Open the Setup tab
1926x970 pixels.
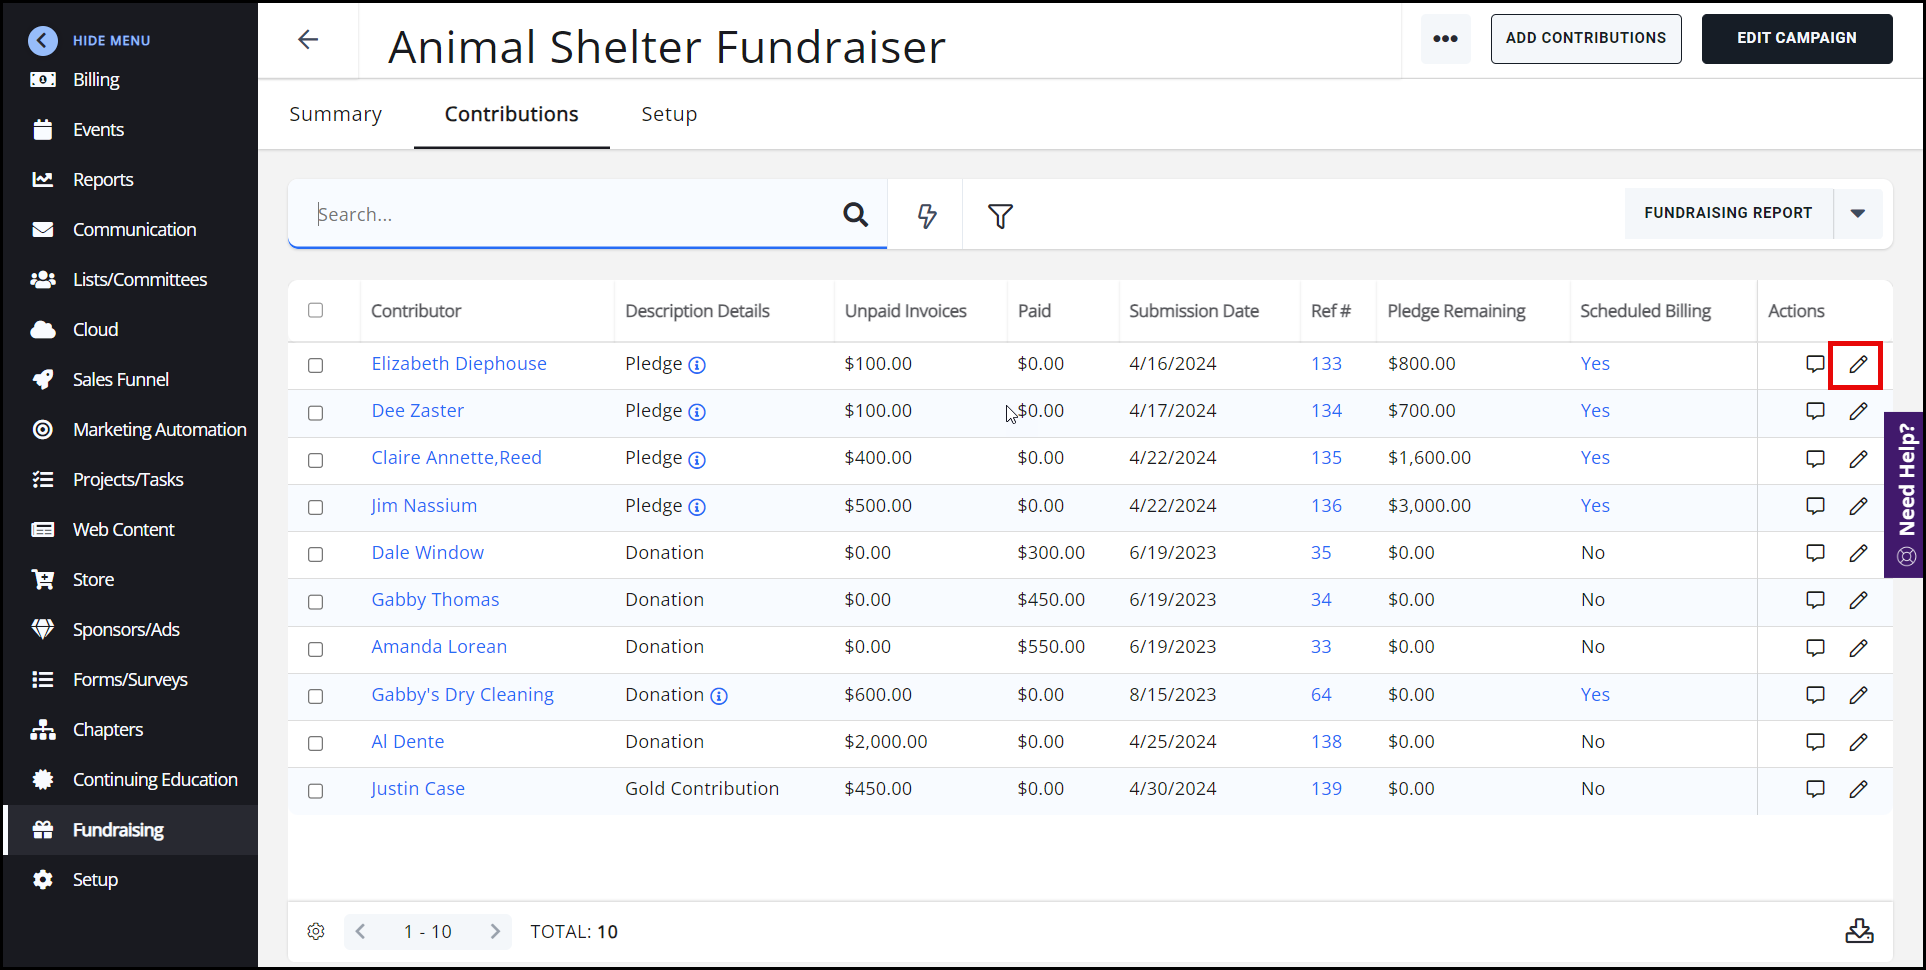tap(669, 114)
